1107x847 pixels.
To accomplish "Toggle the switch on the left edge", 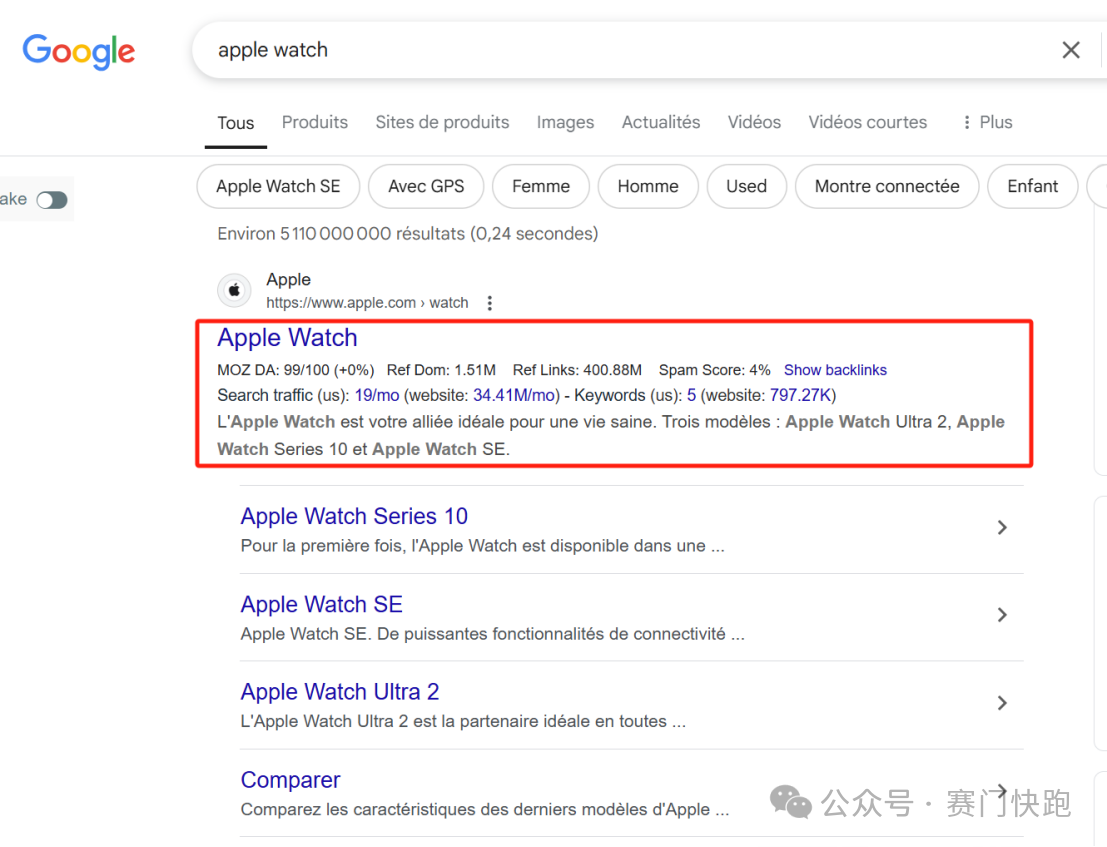I will 52,200.
